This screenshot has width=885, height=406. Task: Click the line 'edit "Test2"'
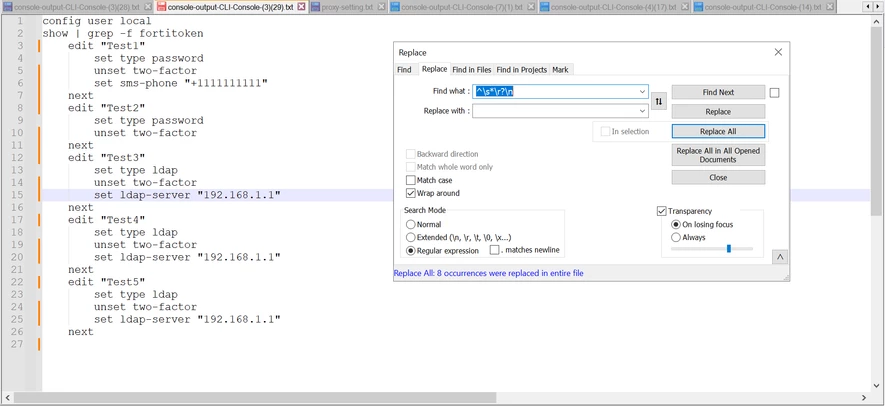[x=107, y=108]
